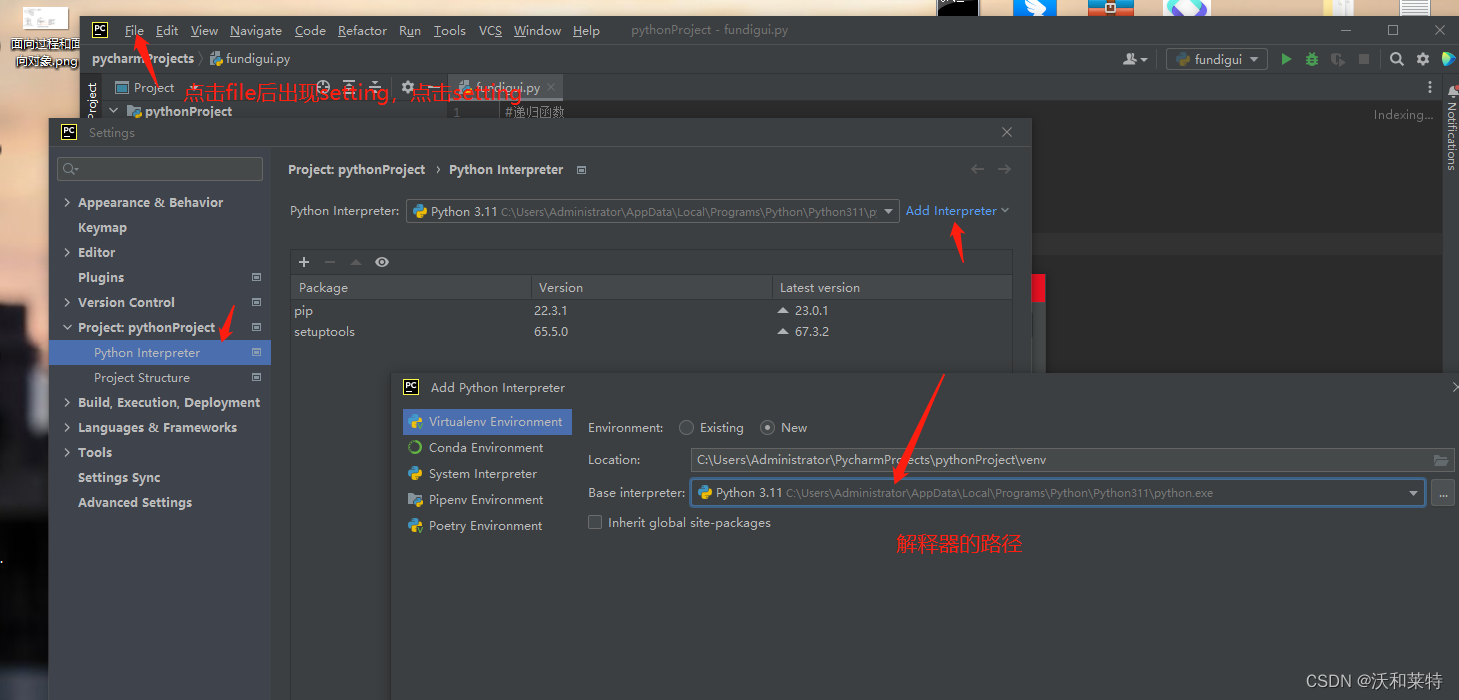This screenshot has height=700, width=1459.
Task: Start debugging with the green bug icon
Action: point(1312,59)
